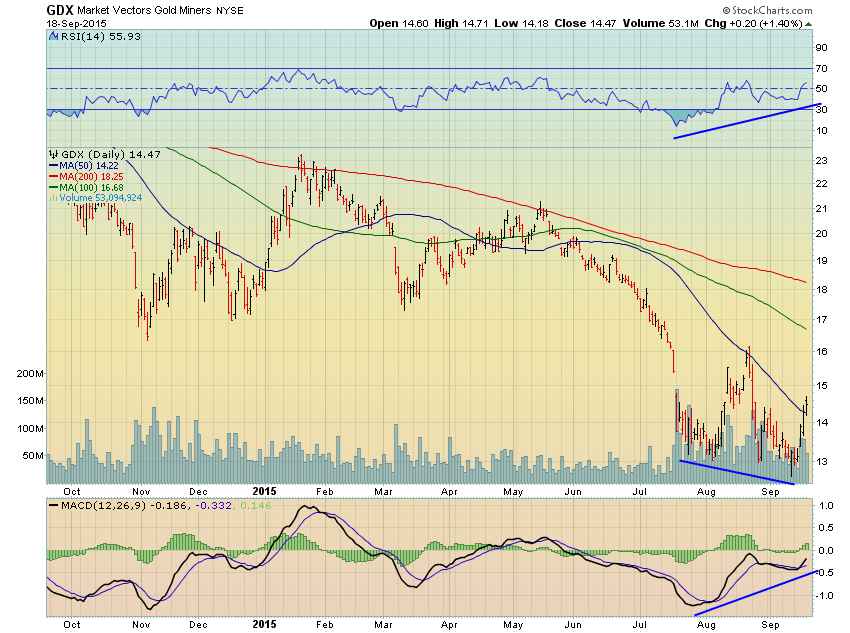The height and width of the screenshot is (633, 850).
Task: Click the 21 price axis label
Action: click(821, 209)
